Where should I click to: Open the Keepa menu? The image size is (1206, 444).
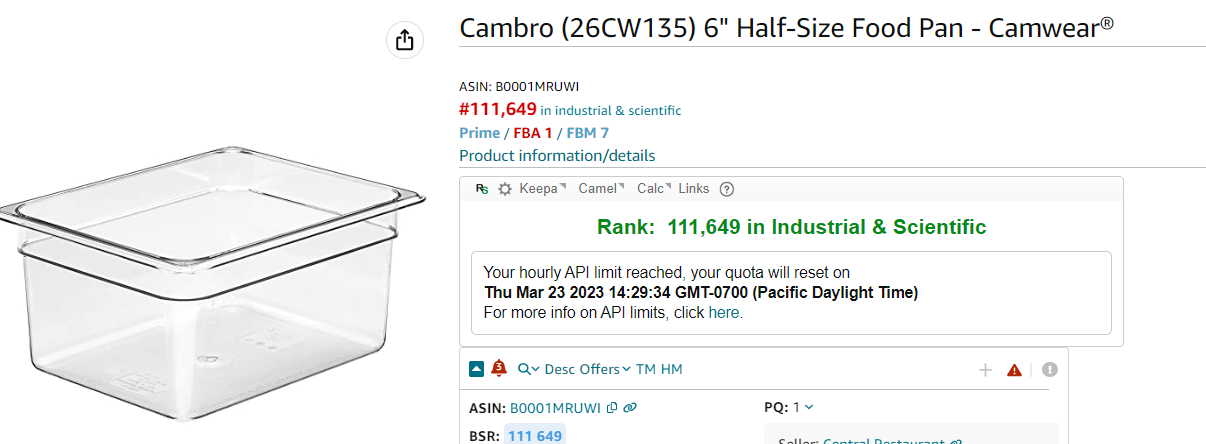click(542, 189)
